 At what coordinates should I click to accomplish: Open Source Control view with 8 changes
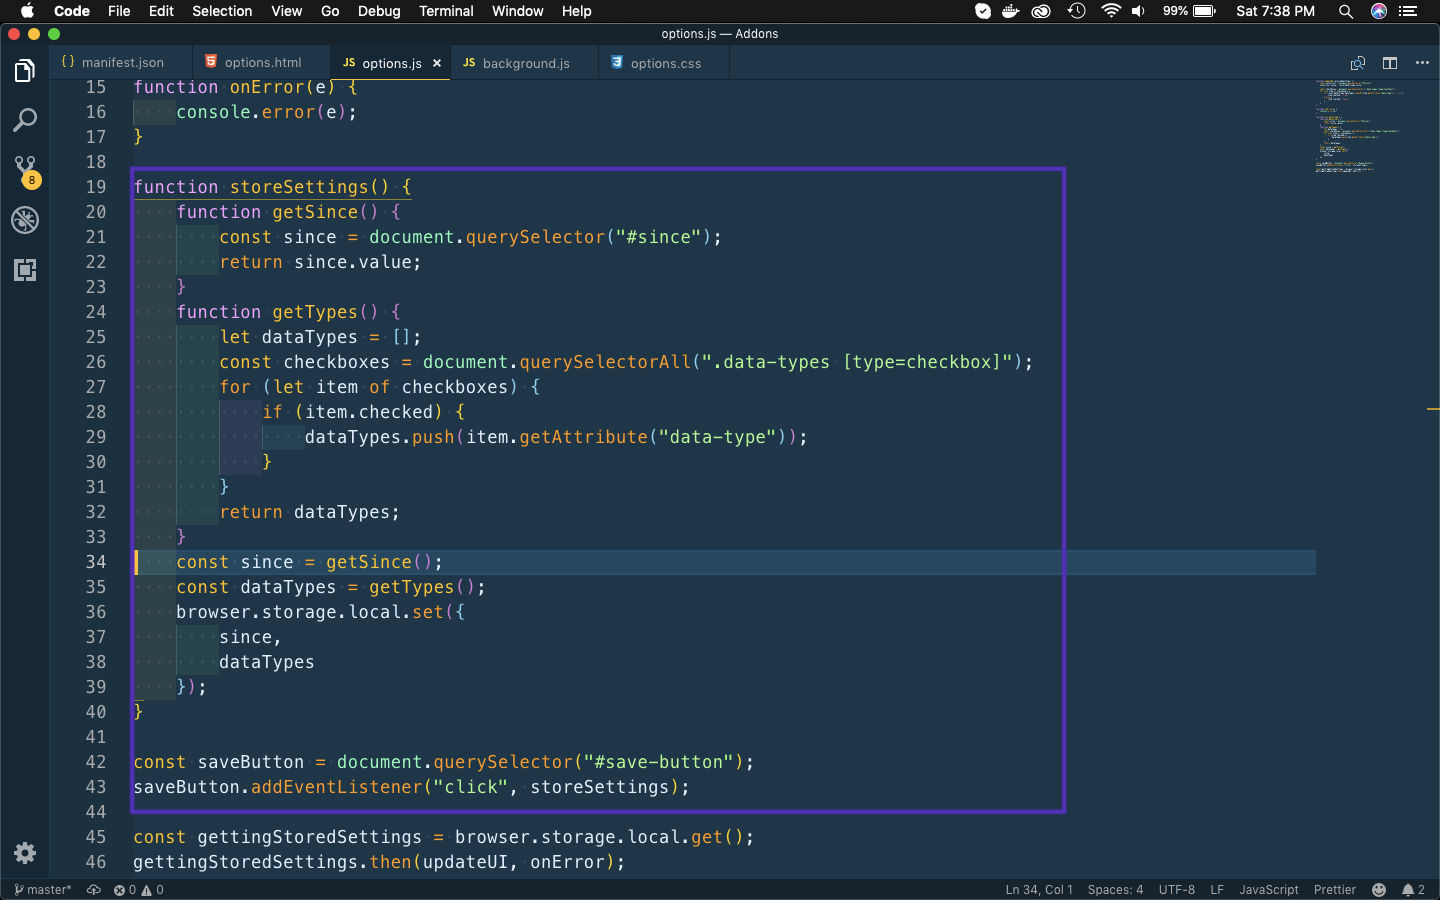(x=25, y=171)
